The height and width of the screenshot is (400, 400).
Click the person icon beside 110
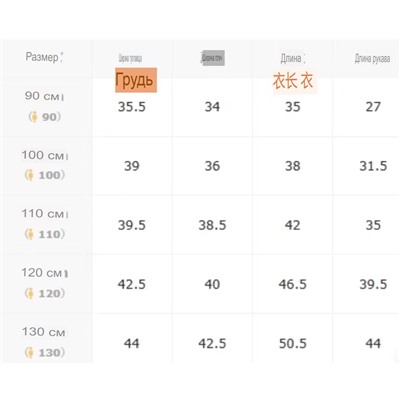[x=30, y=234]
